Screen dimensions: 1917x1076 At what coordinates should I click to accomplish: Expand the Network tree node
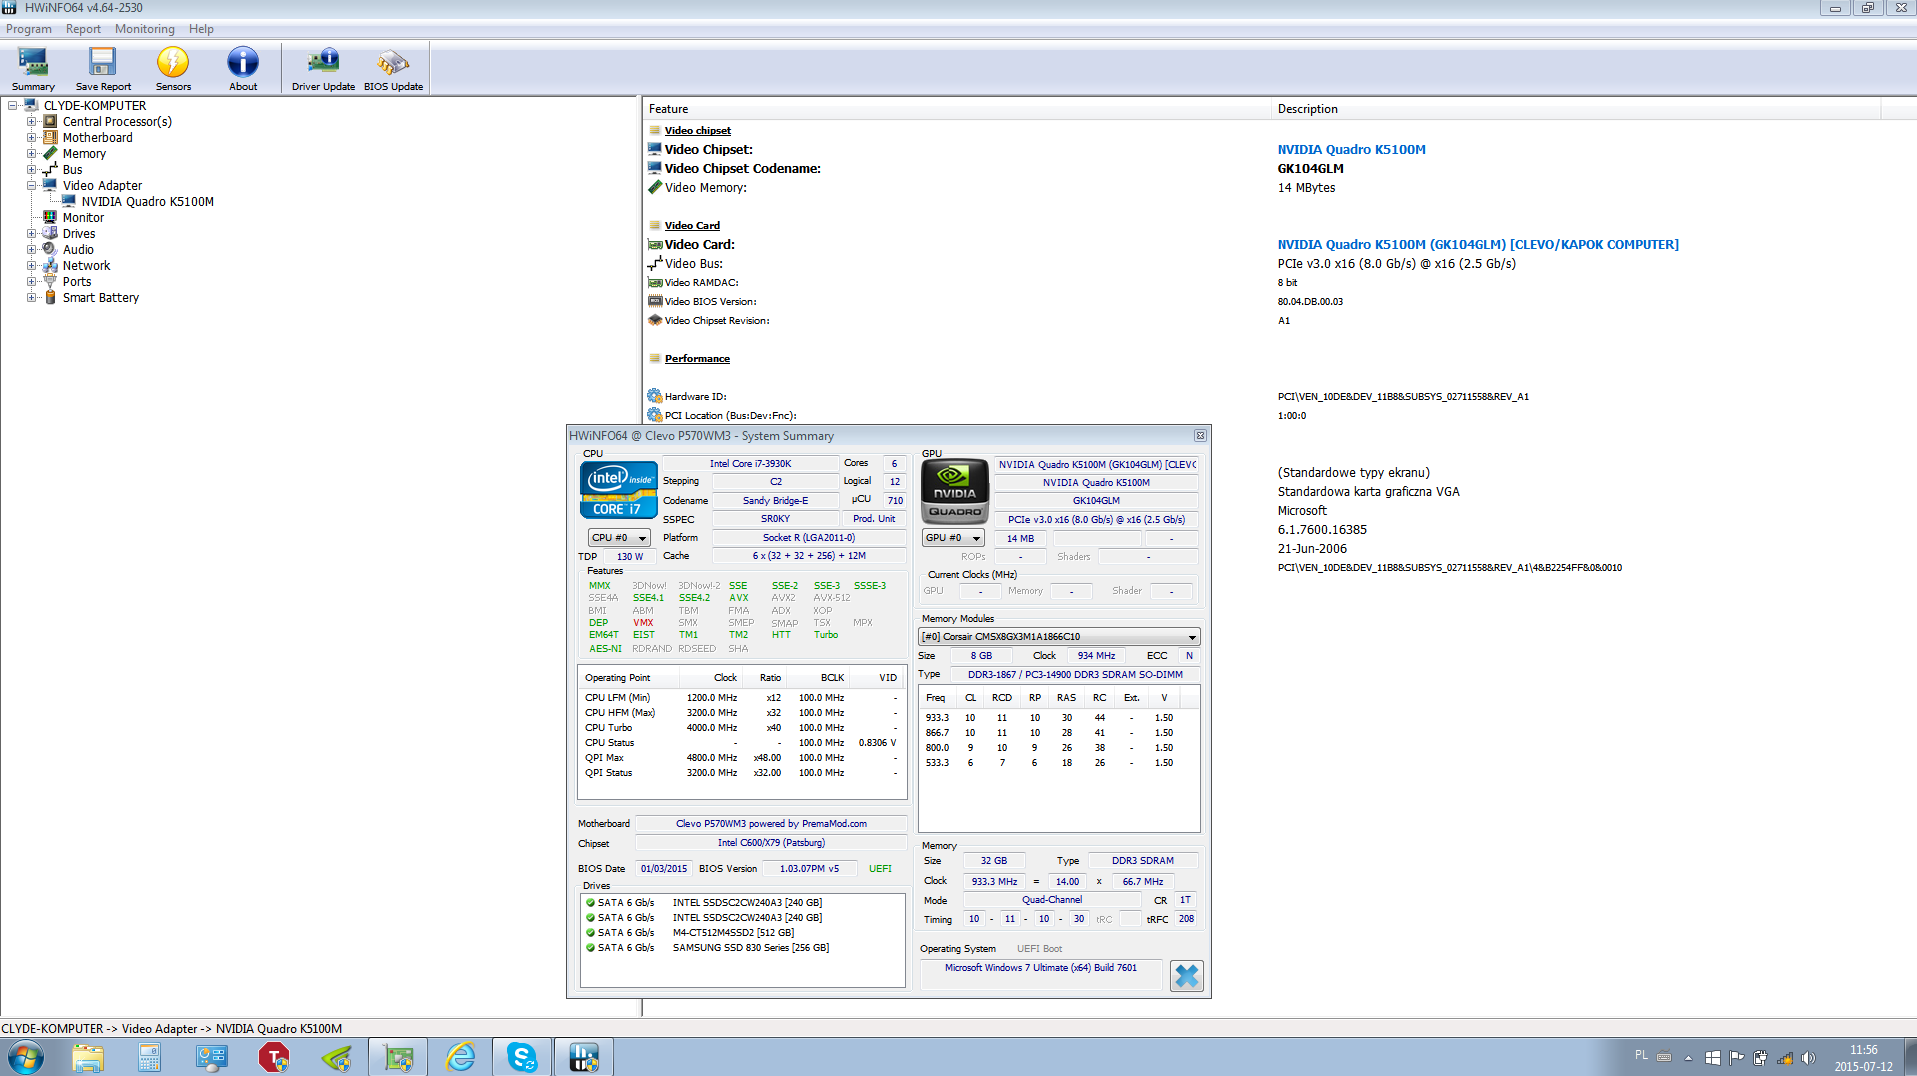(31, 265)
